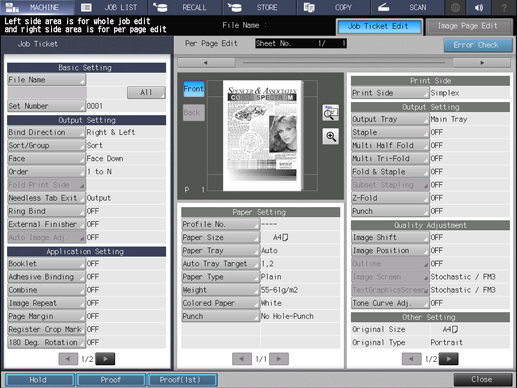Open the File Name setting
517x388 pixels.
[46, 80]
